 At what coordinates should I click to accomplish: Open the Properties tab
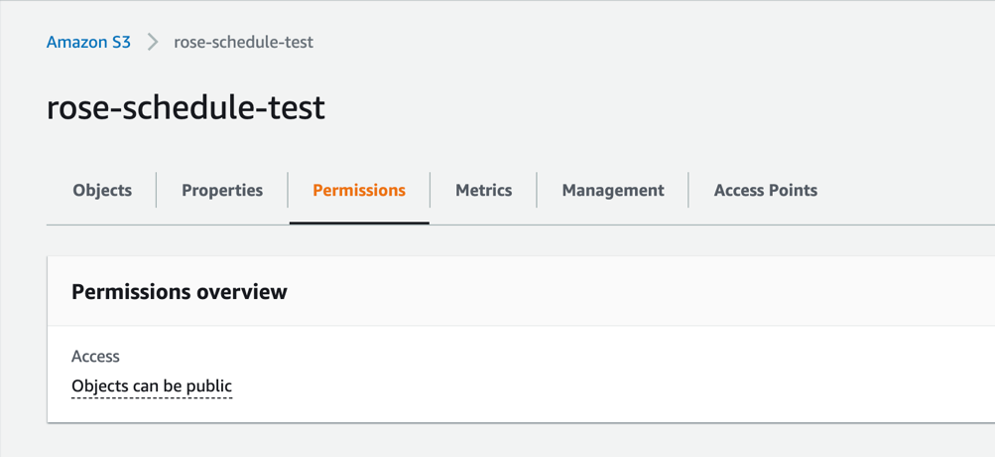[222, 190]
